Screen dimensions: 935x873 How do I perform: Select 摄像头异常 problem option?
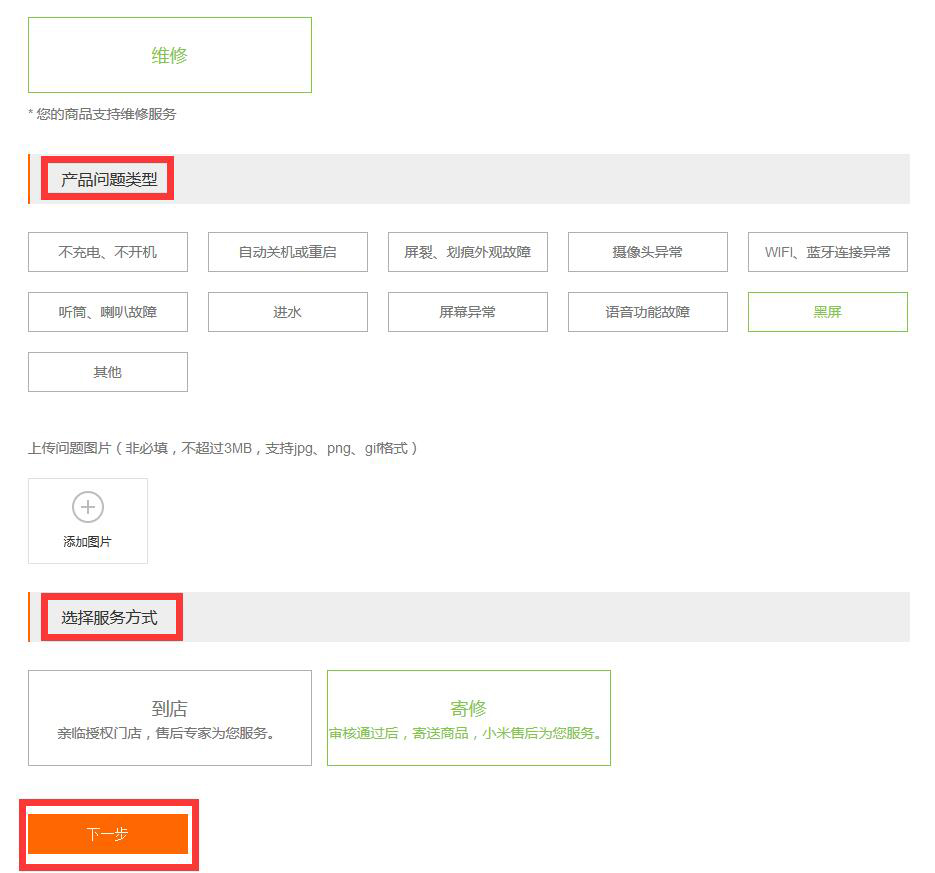click(x=648, y=252)
